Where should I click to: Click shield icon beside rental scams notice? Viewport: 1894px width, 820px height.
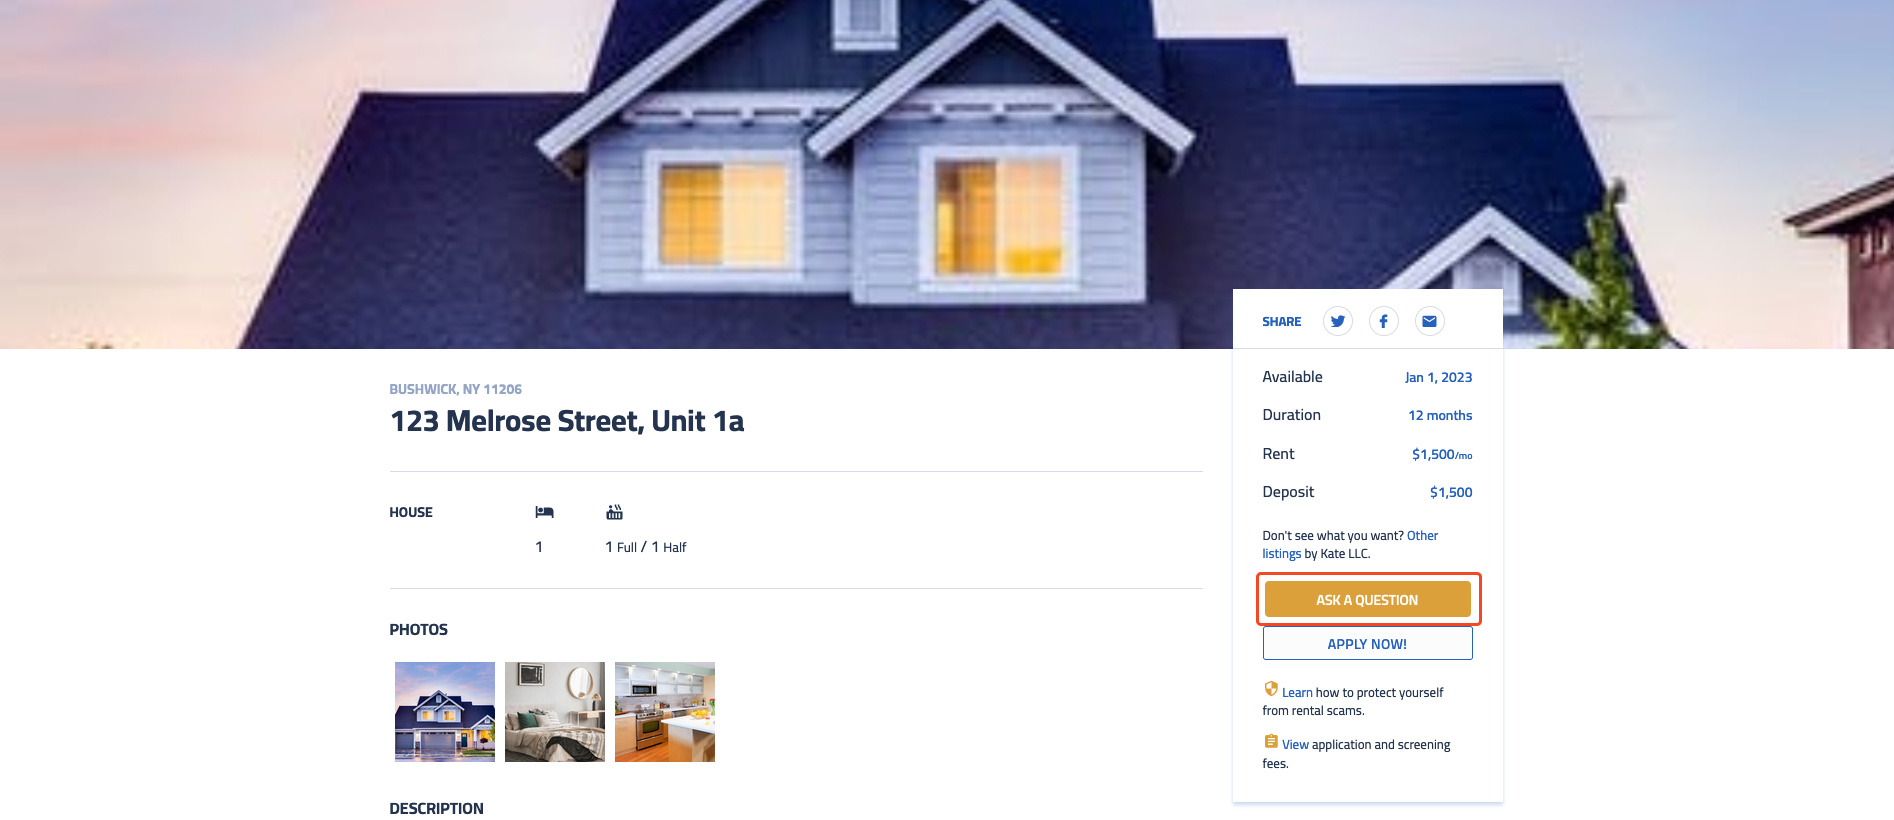[1271, 688]
